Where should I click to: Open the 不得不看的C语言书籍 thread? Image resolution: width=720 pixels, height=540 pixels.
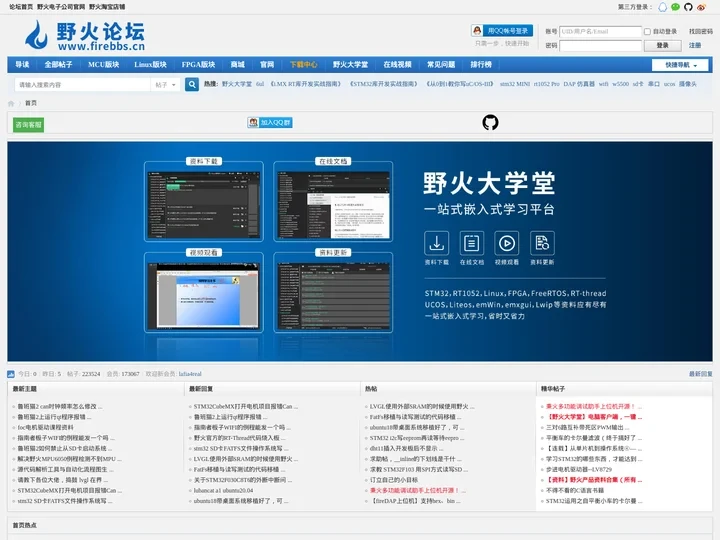(x=574, y=491)
